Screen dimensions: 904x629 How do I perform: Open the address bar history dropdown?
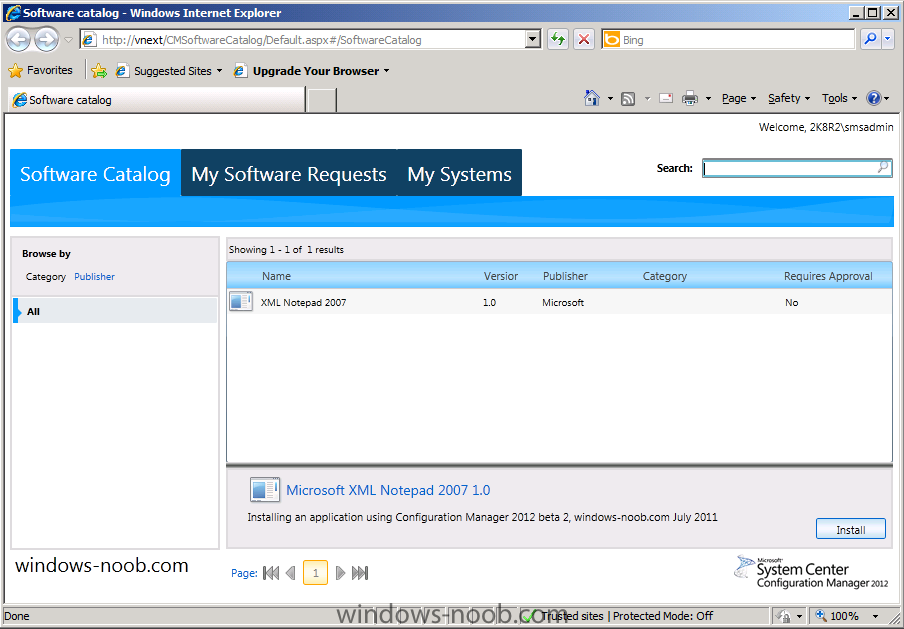533,40
